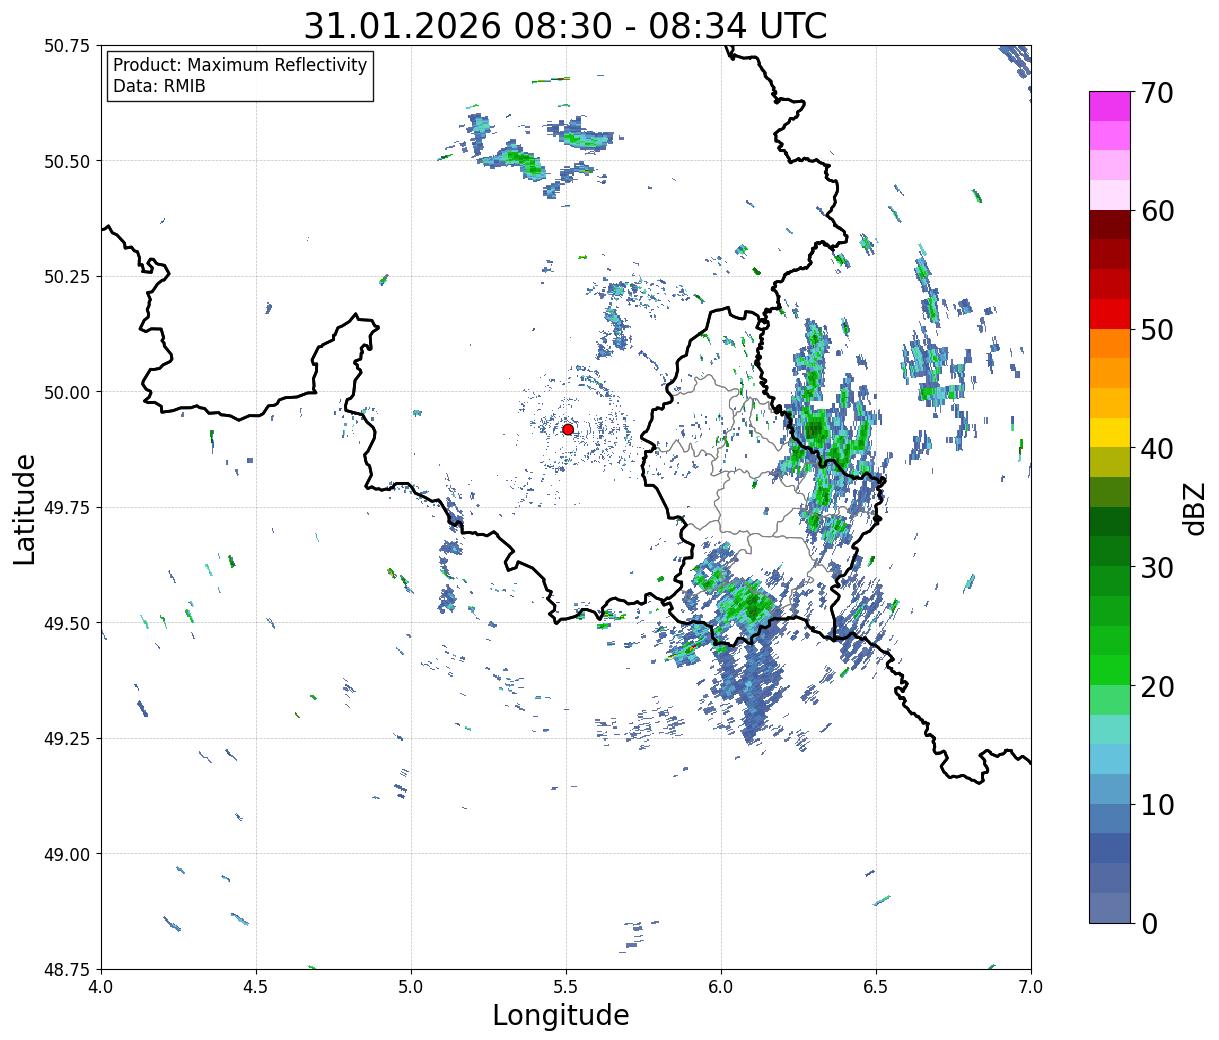Screen dimensions: 1219x1040
Task: Click the 'Latitude' axis label
Action: [25, 508]
